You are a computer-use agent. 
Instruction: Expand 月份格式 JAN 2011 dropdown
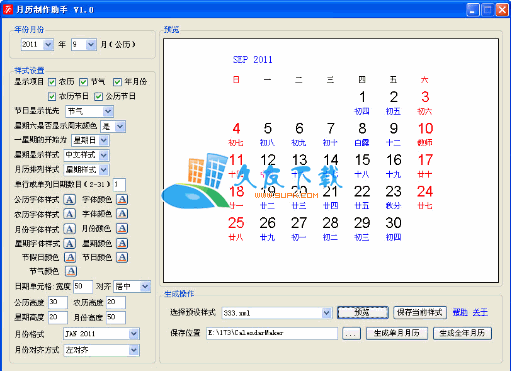[x=134, y=334]
